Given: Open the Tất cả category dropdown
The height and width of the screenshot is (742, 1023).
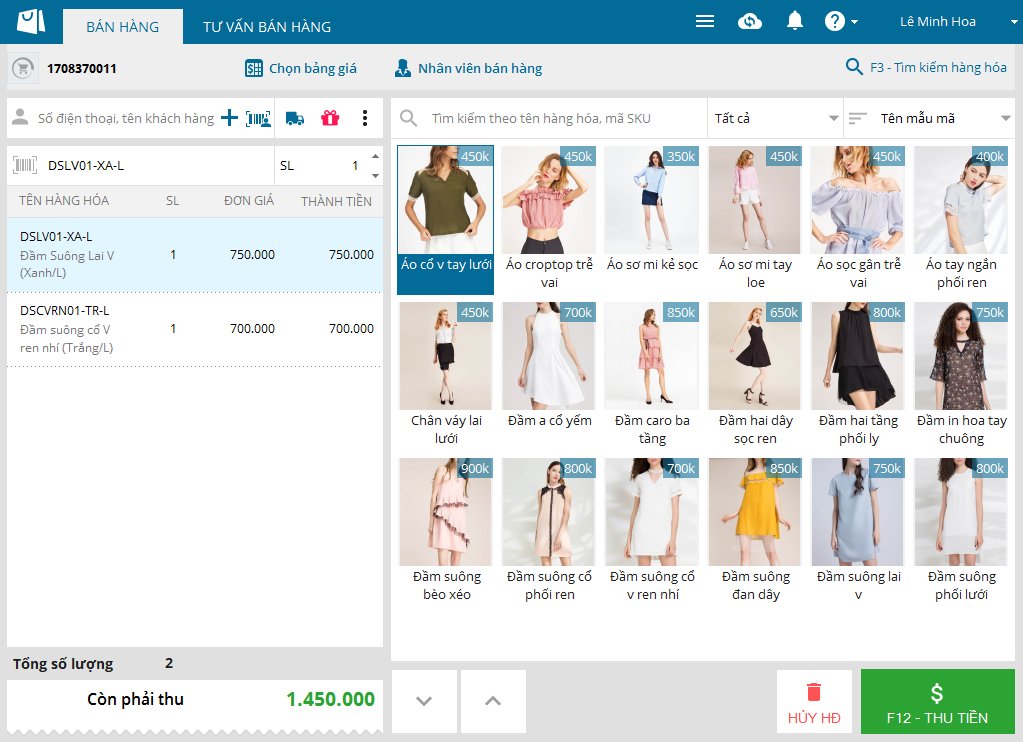Looking at the screenshot, I should 775,118.
